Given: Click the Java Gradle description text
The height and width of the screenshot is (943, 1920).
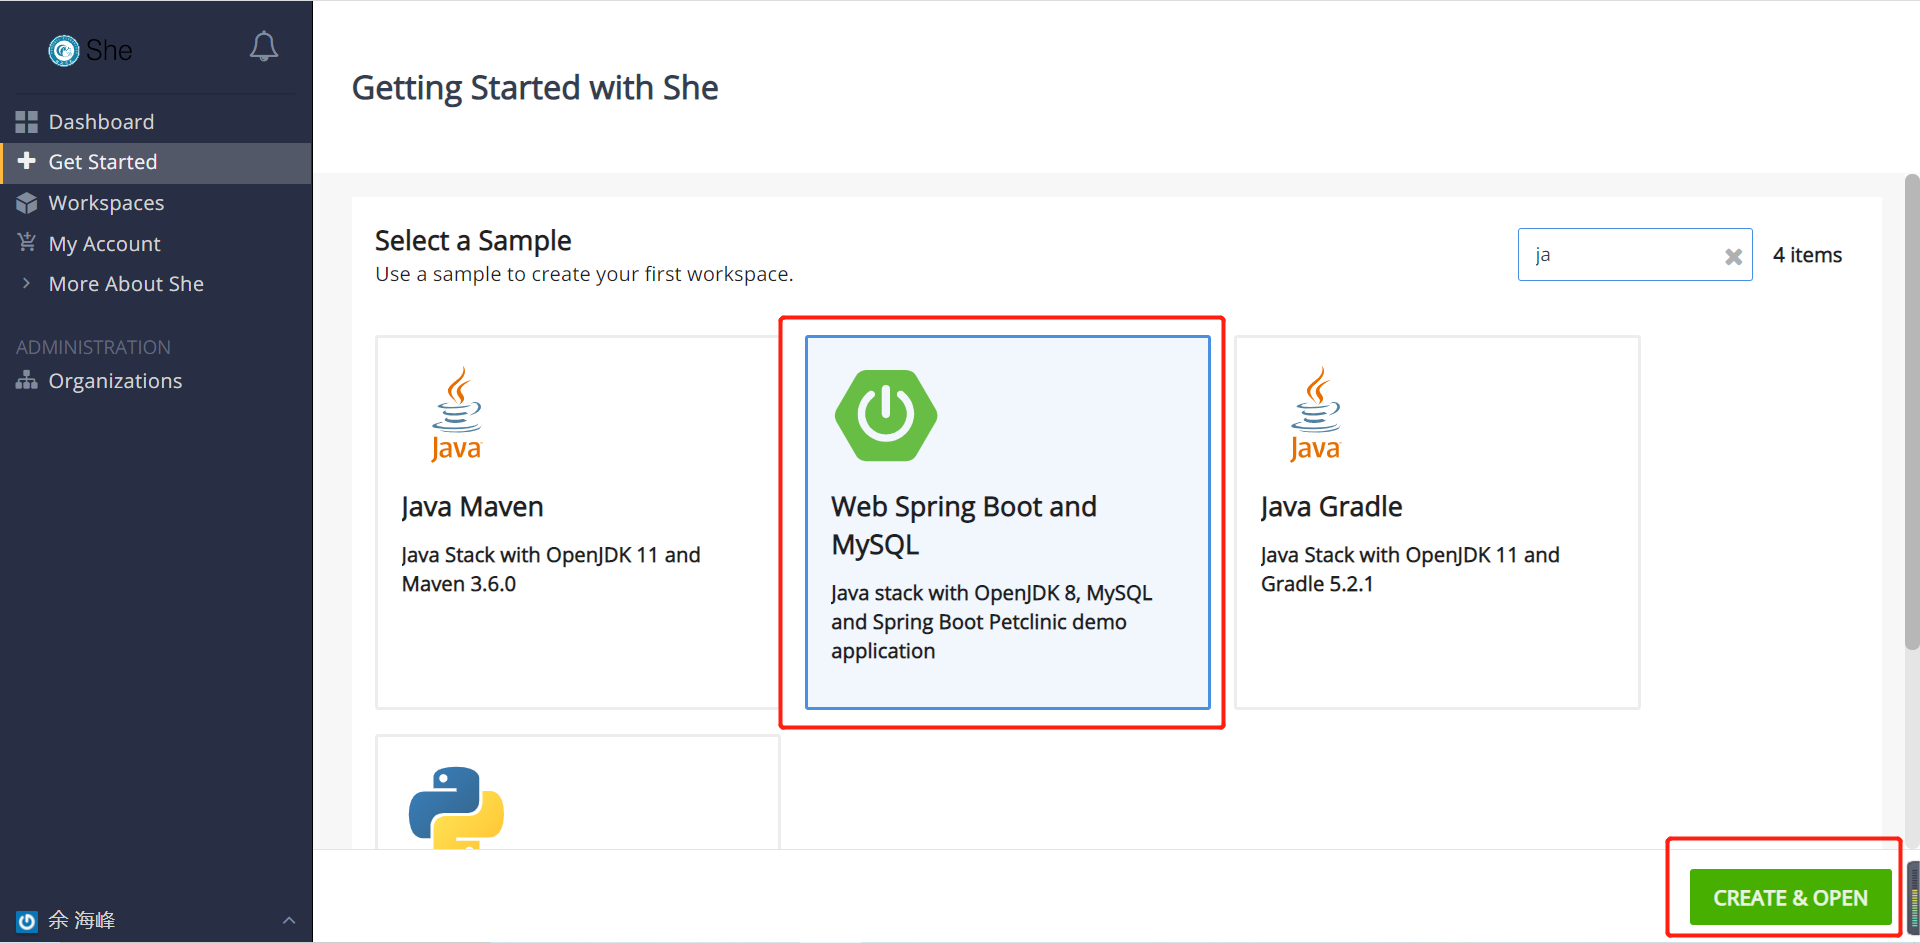Looking at the screenshot, I should (x=1410, y=569).
